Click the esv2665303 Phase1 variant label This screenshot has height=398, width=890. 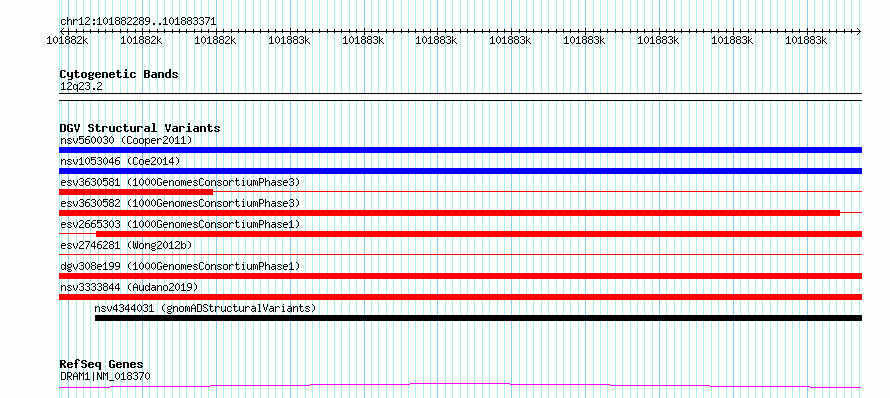point(179,224)
